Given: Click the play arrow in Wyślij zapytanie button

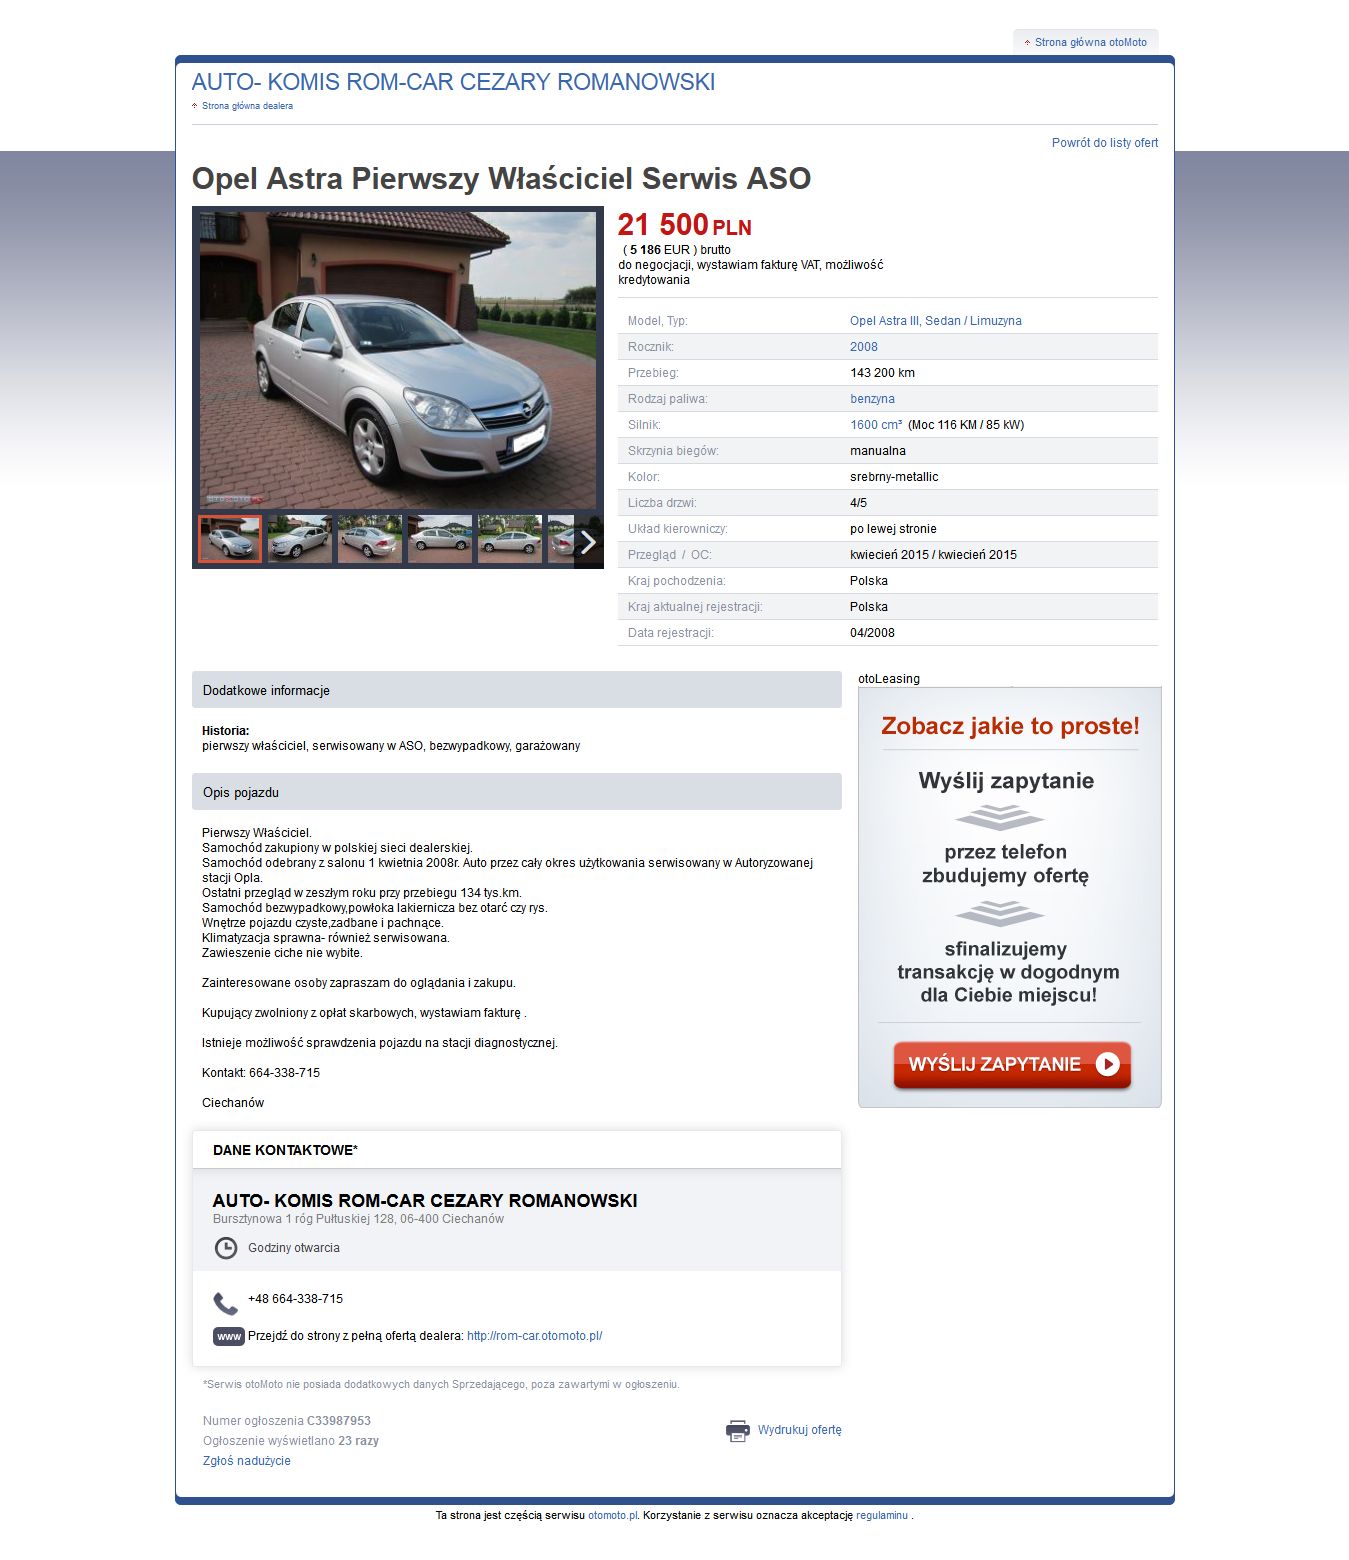Looking at the screenshot, I should pos(1107,1064).
